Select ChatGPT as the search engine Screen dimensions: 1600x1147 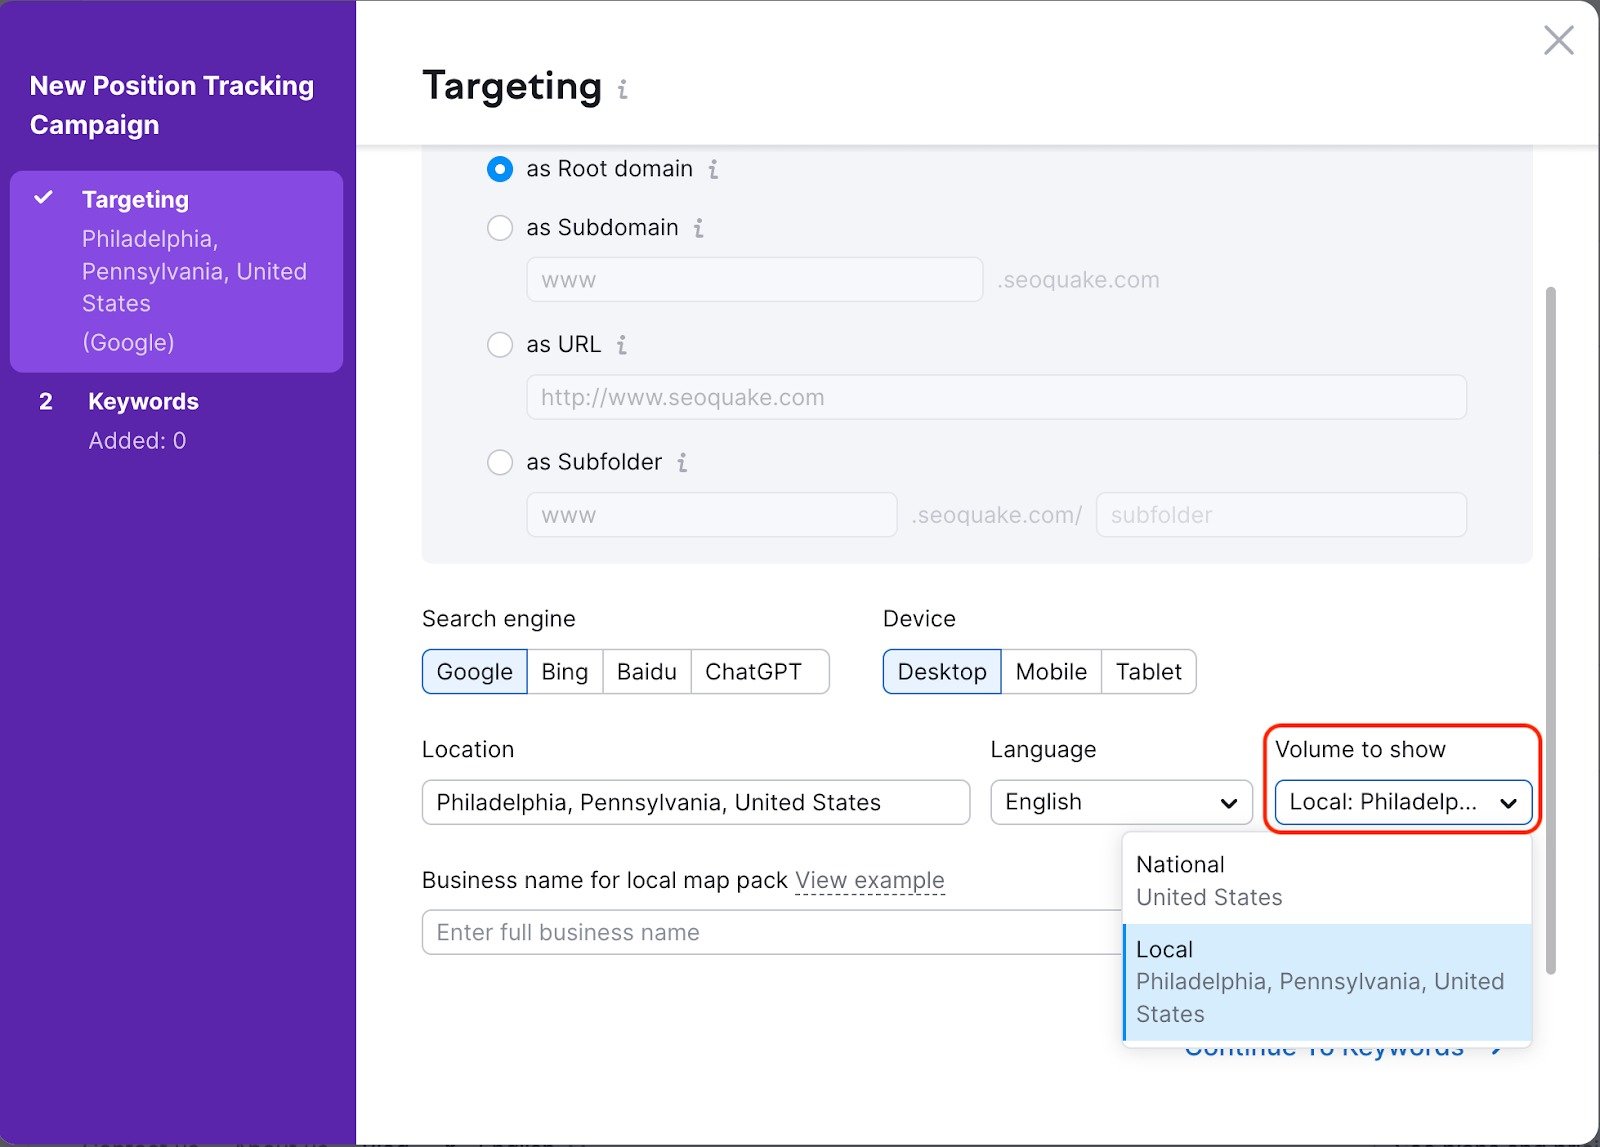point(753,672)
